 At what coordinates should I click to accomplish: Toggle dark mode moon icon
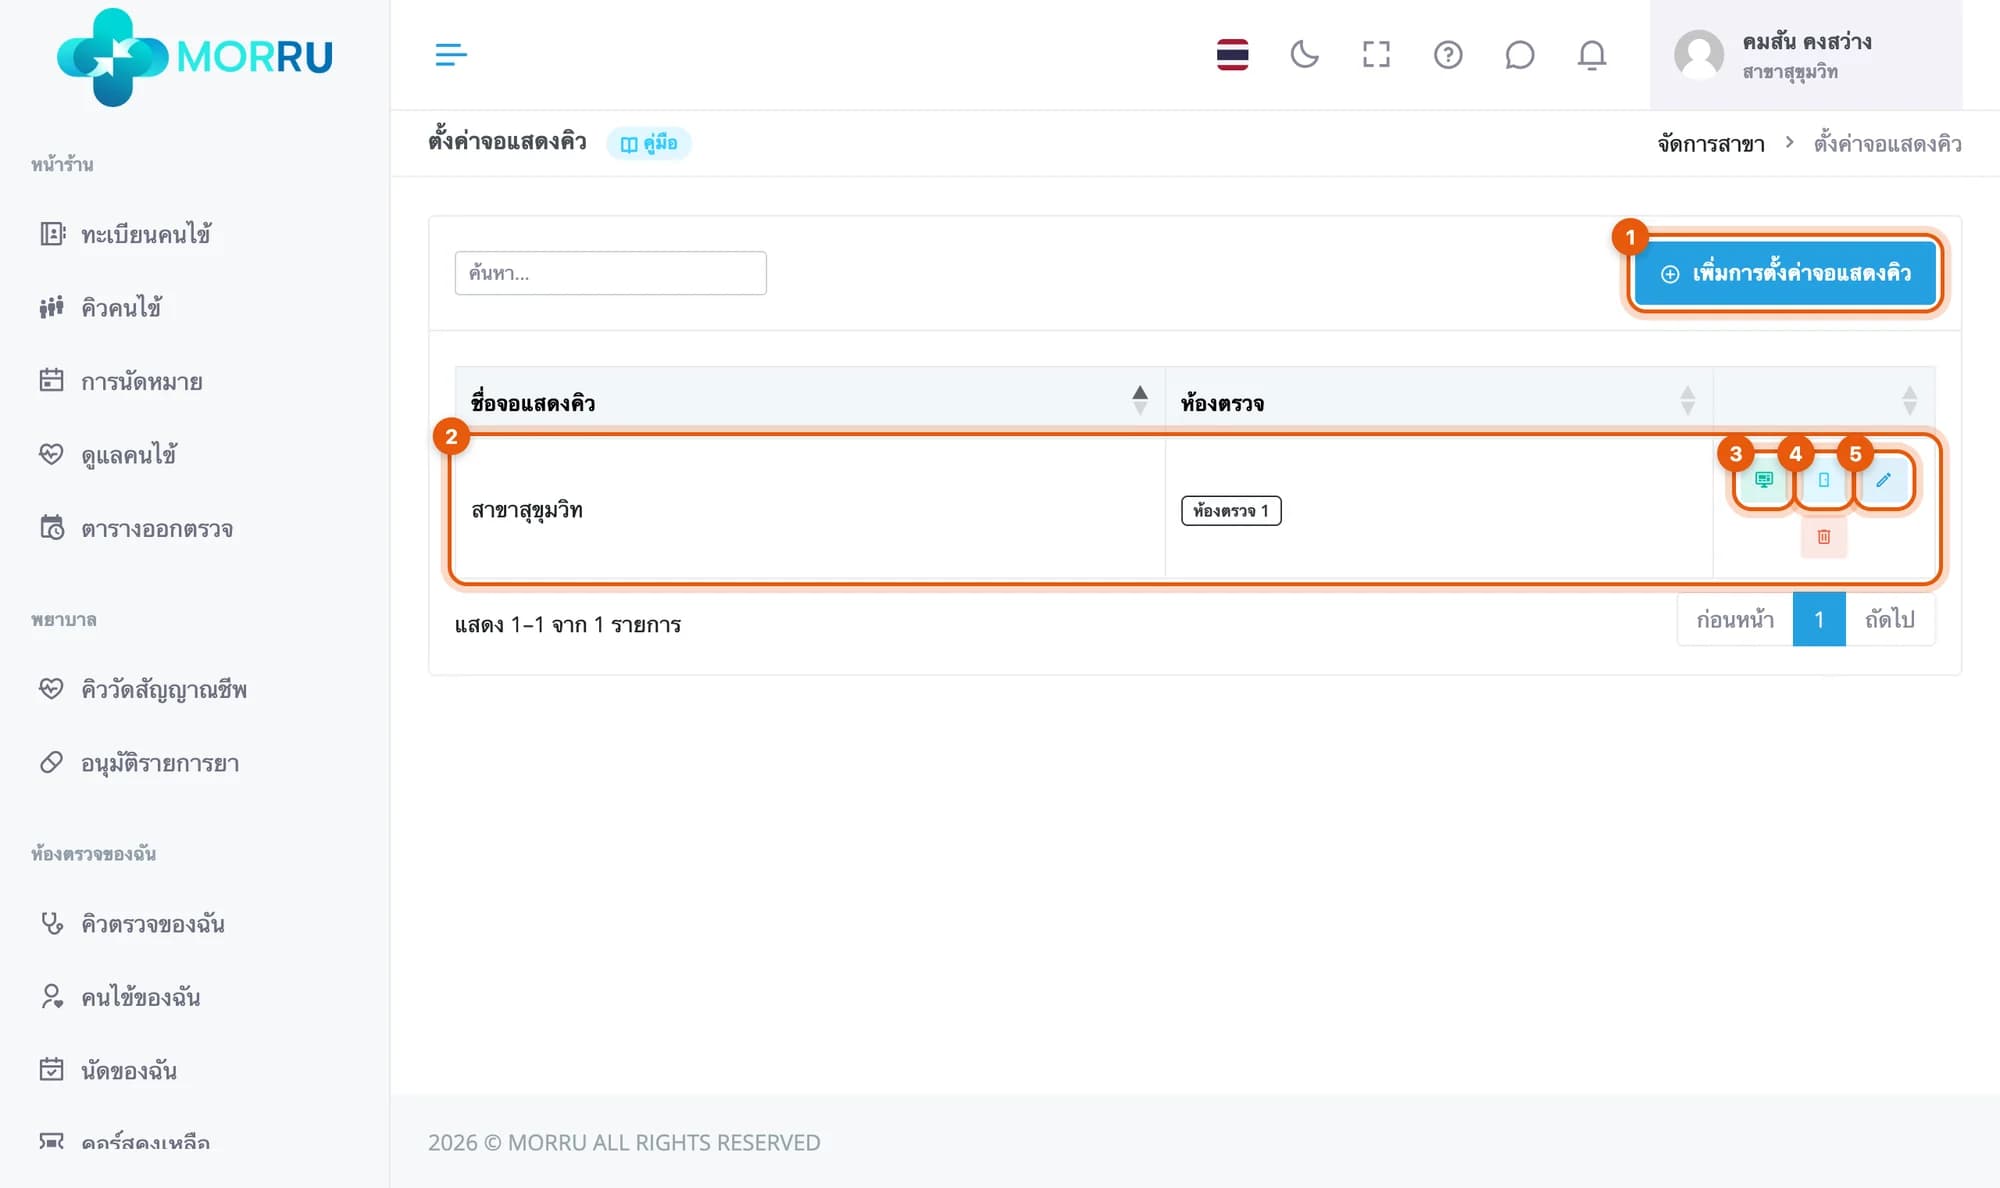[x=1304, y=54]
